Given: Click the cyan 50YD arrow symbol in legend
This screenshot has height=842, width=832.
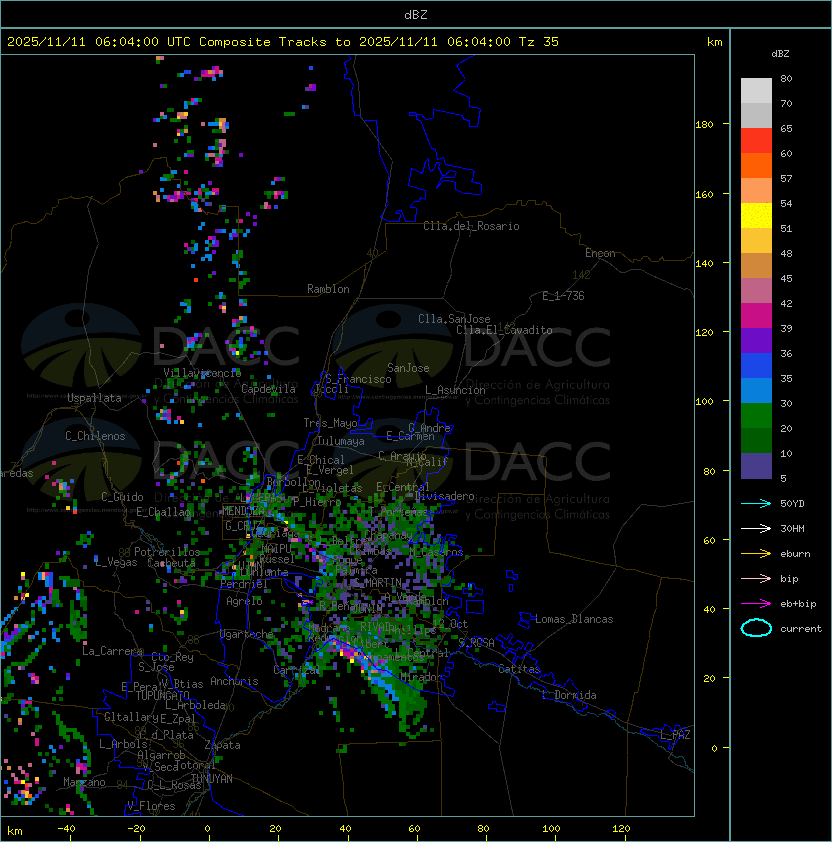Looking at the screenshot, I should [756, 503].
